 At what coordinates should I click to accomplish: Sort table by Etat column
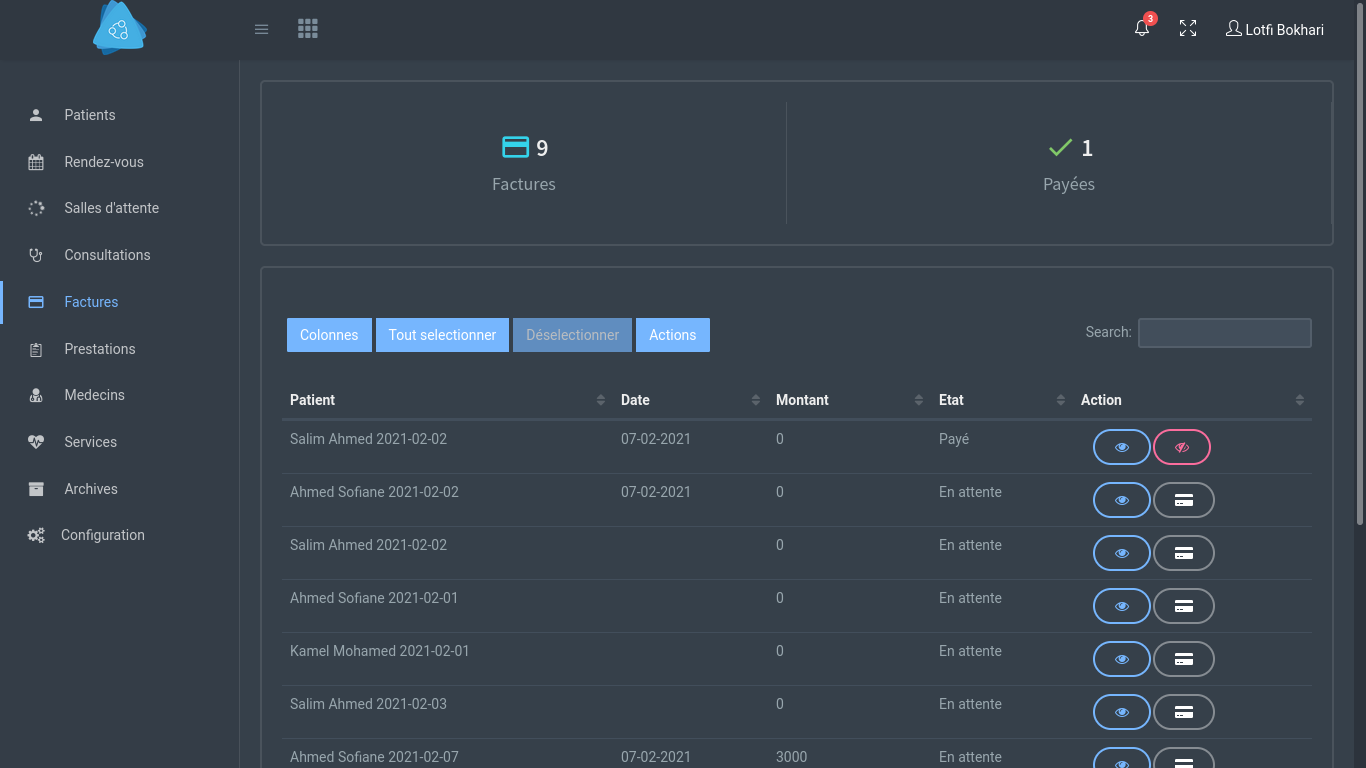[x=1002, y=400]
